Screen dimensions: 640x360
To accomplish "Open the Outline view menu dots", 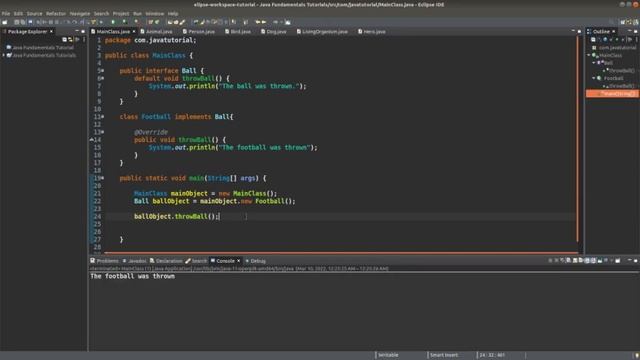I will click(636, 40).
